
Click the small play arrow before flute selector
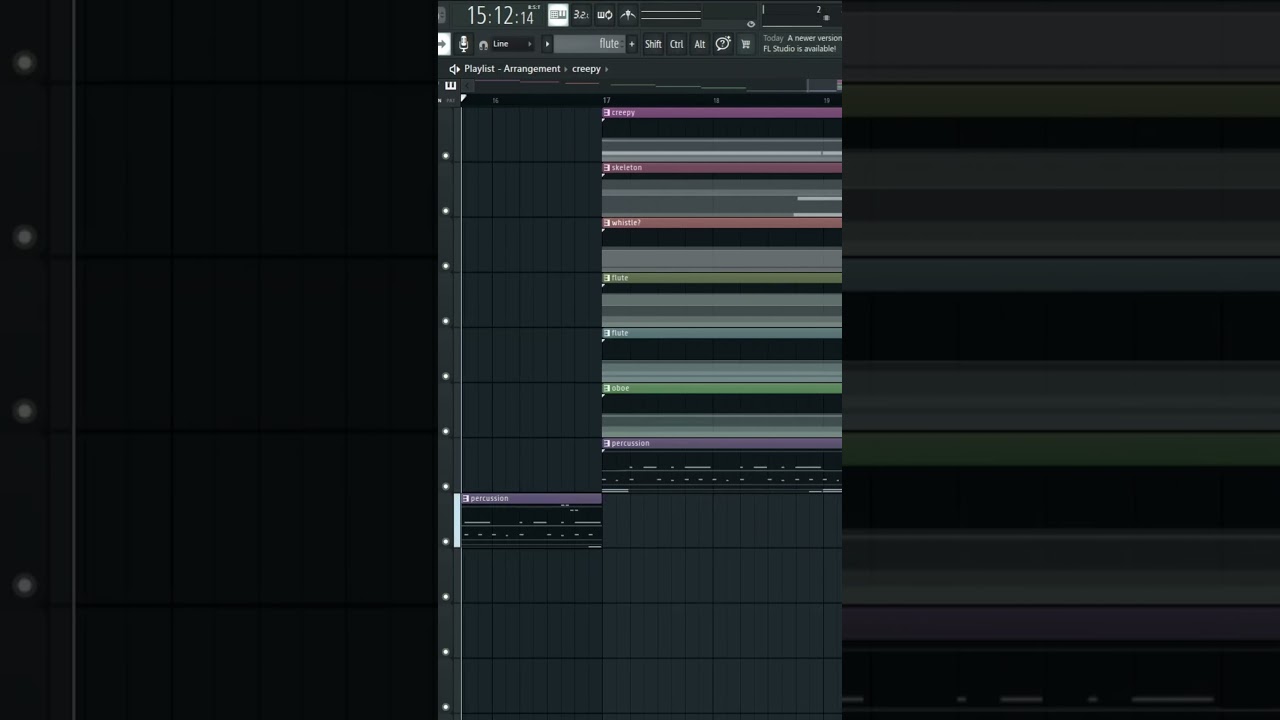pos(547,44)
